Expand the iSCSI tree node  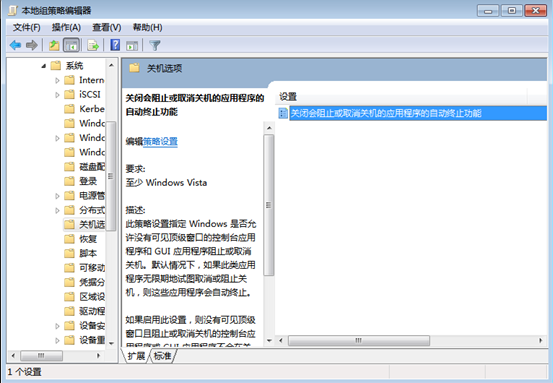57,95
